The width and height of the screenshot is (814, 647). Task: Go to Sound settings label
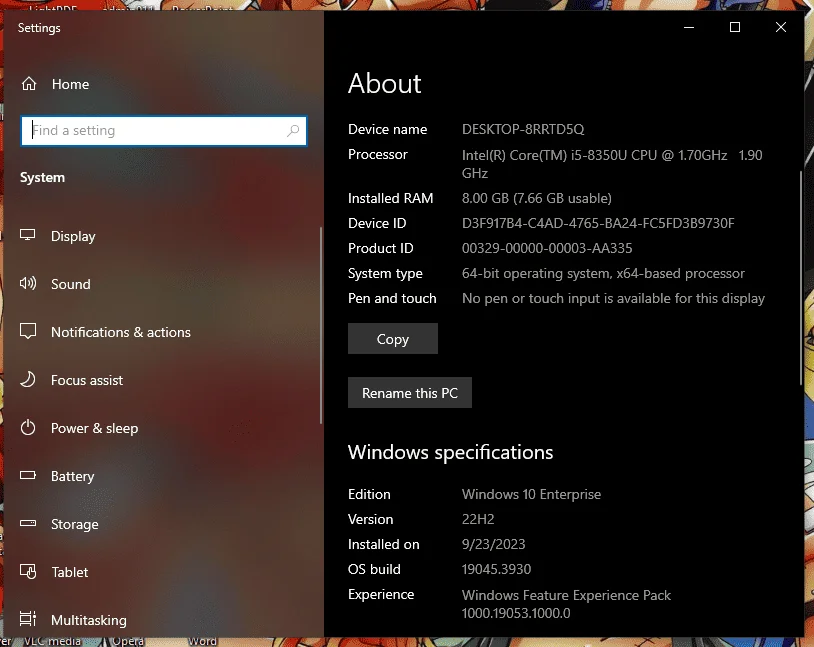(x=71, y=284)
